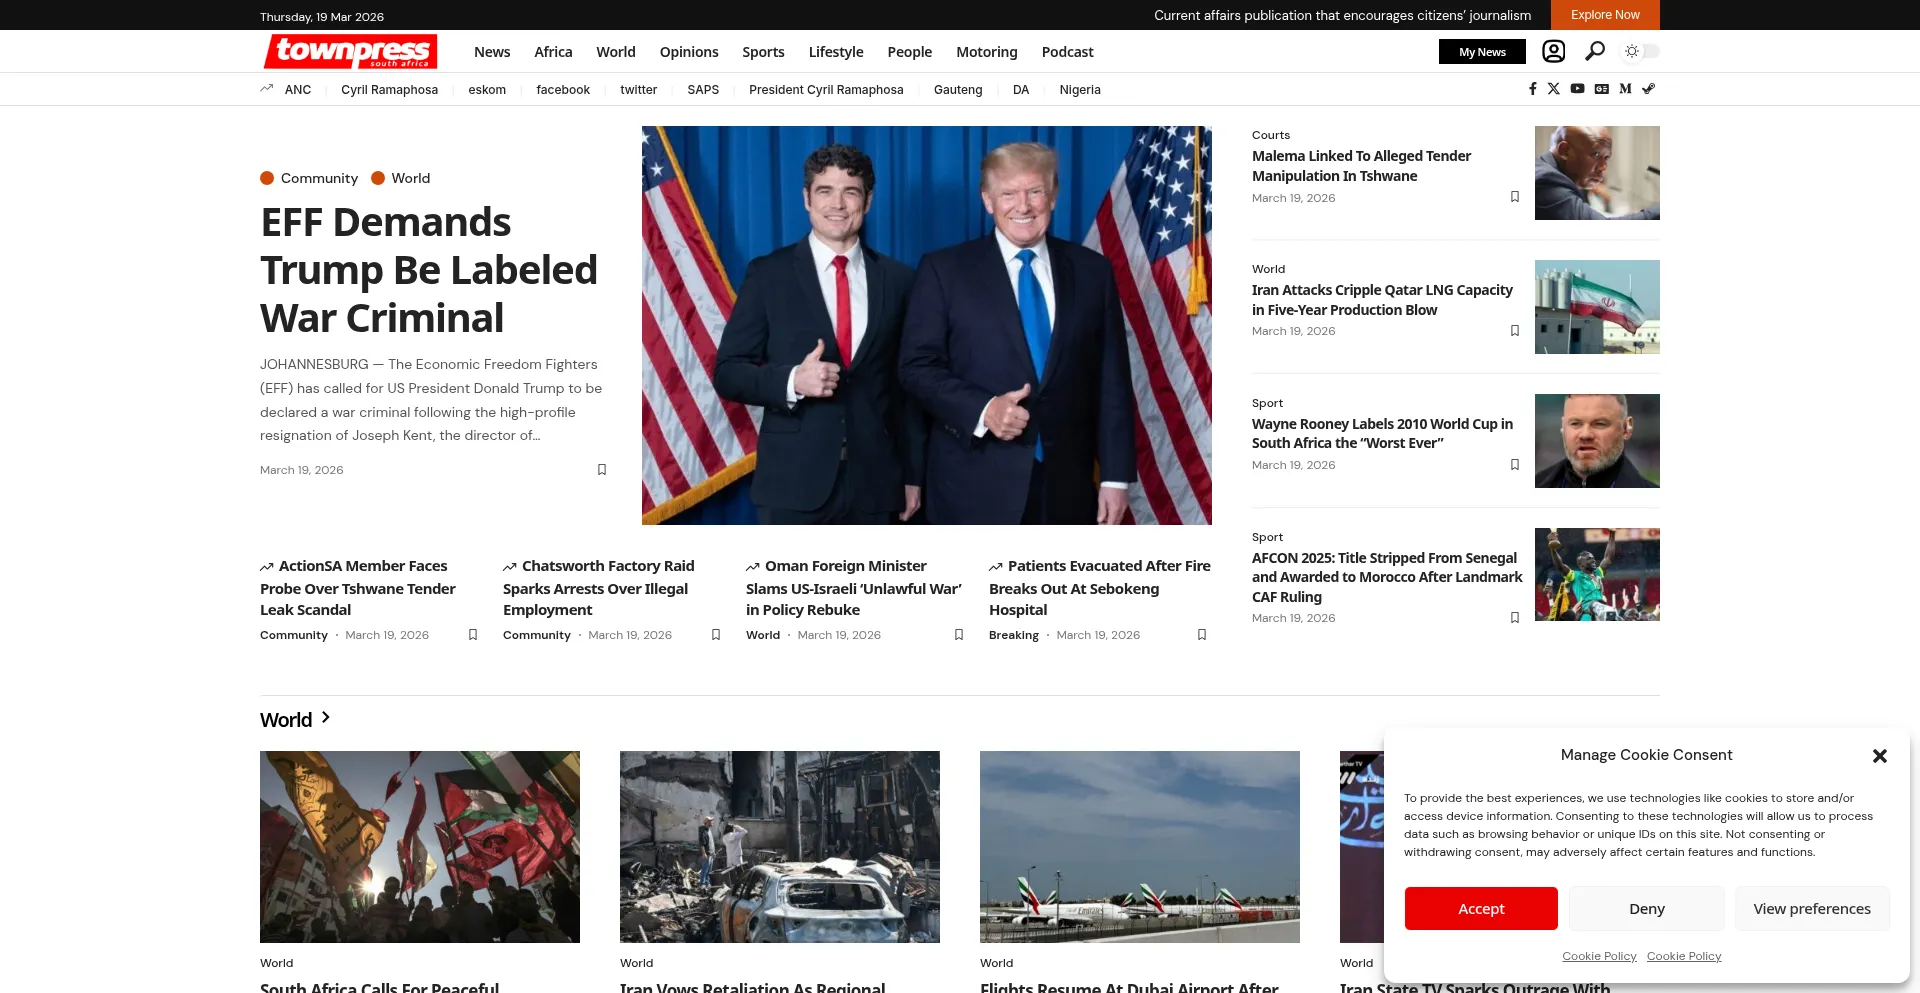Open the People menu
The image size is (1920, 993).
tap(910, 52)
